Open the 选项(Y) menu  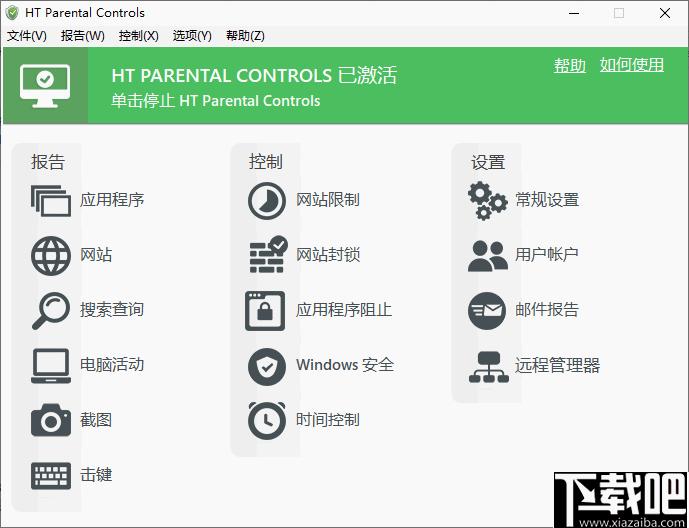pyautogui.click(x=192, y=36)
